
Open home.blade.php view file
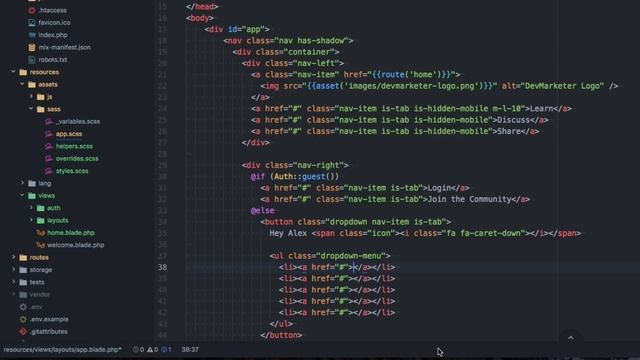click(71, 233)
